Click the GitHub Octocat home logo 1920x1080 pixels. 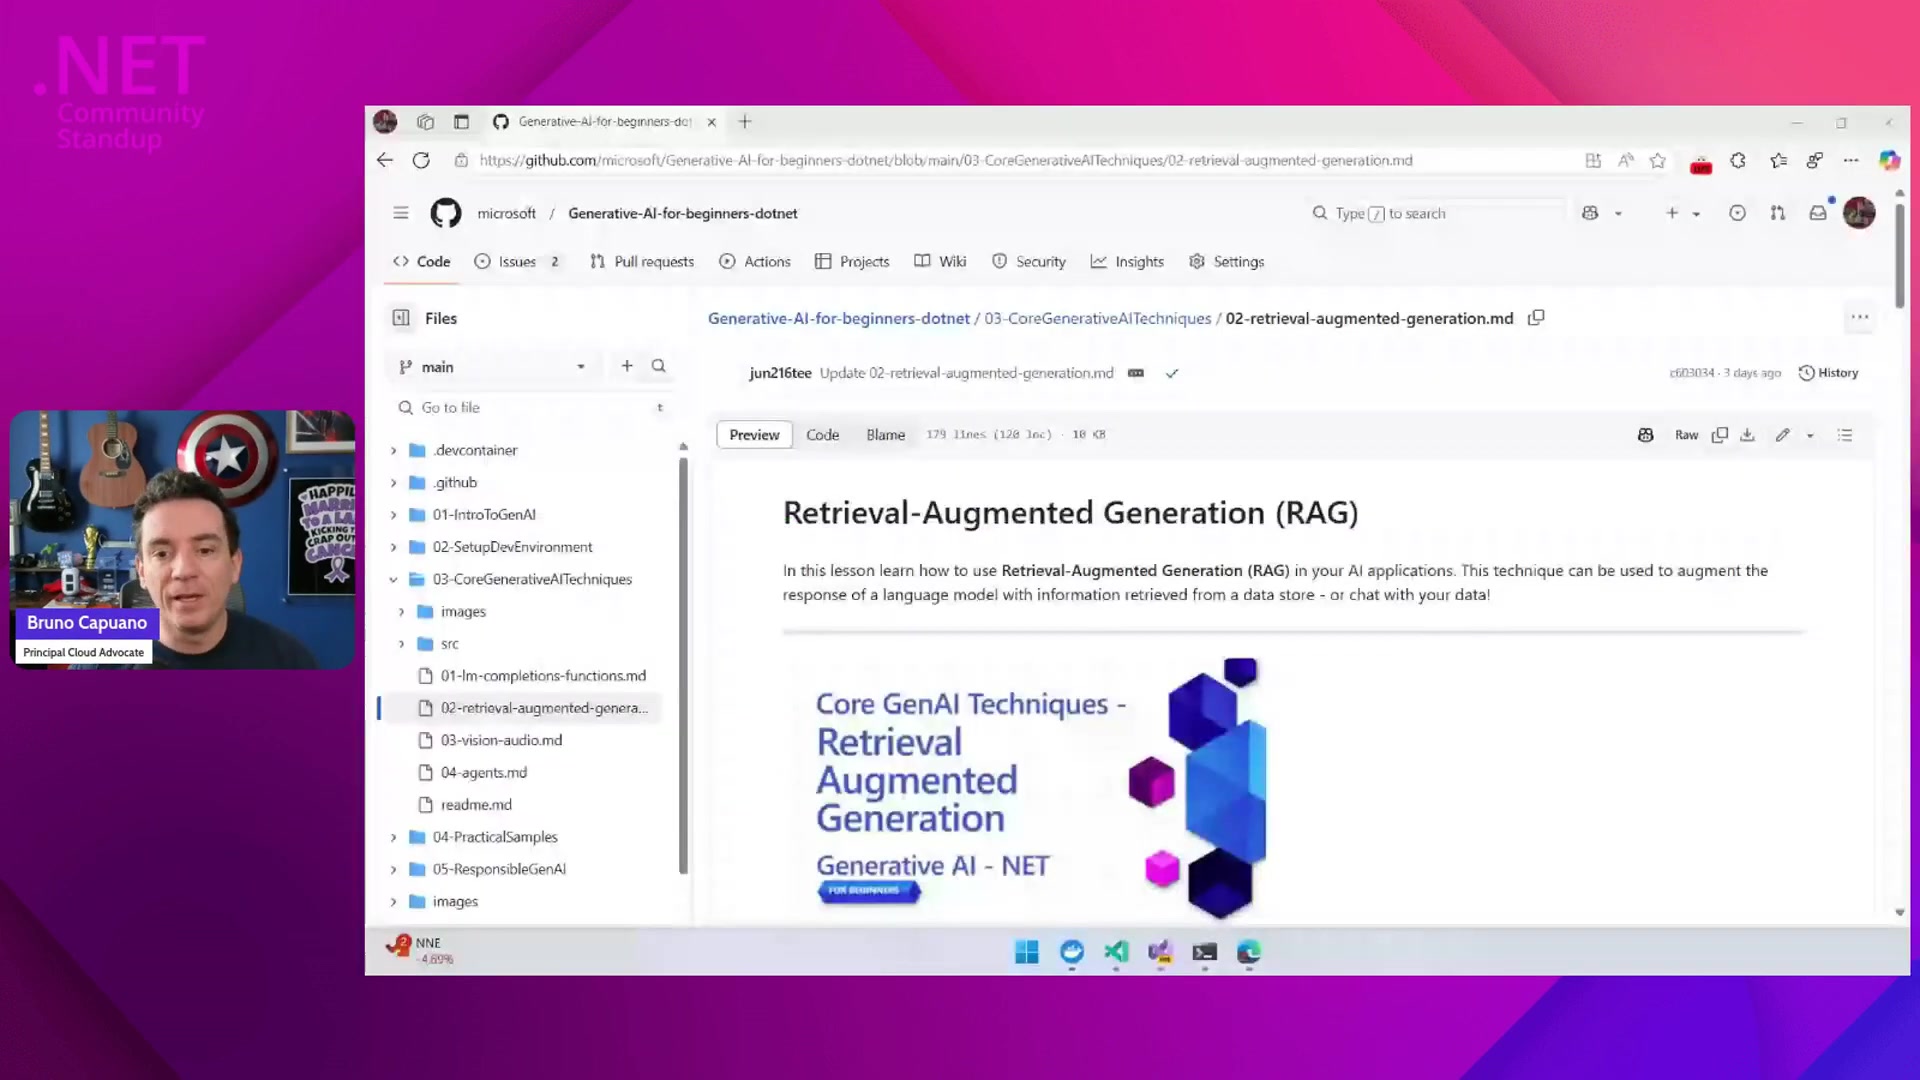(446, 213)
